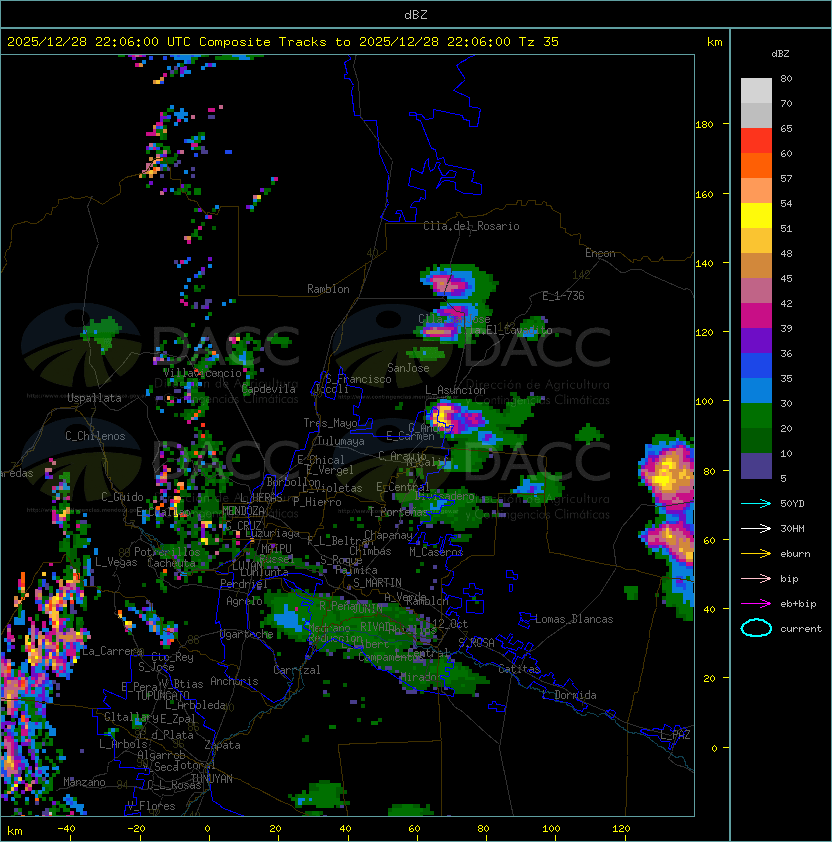Click the 'Uspallata' map label
Screen dimensions: 832x842
coord(94,398)
